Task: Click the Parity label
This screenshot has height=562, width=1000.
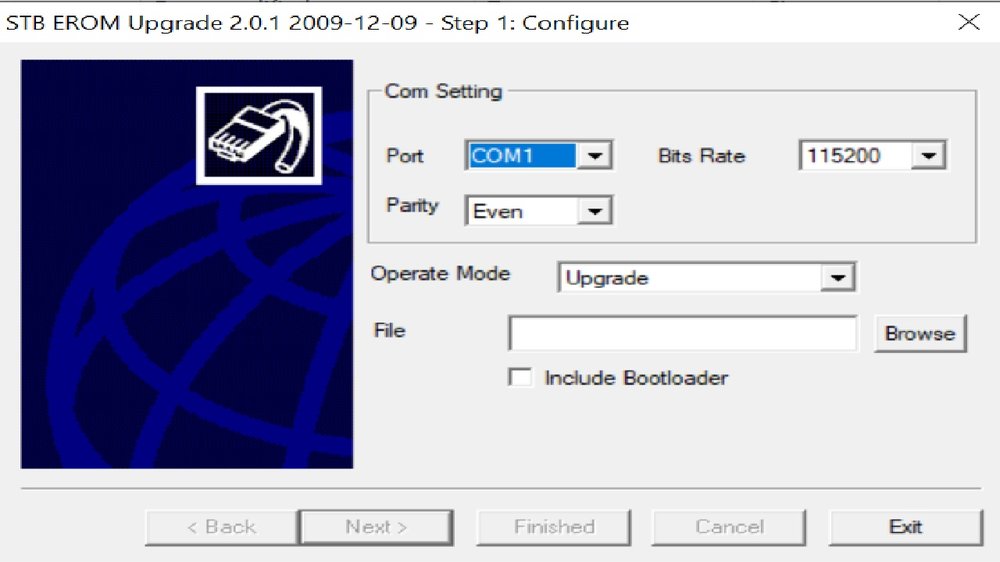Action: 413,205
